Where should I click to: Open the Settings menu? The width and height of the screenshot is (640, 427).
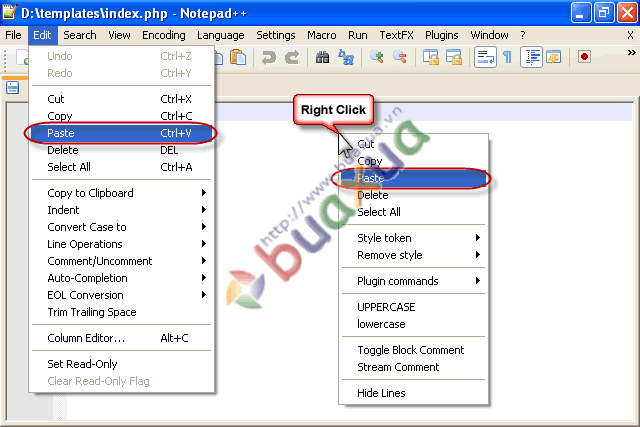click(x=276, y=35)
